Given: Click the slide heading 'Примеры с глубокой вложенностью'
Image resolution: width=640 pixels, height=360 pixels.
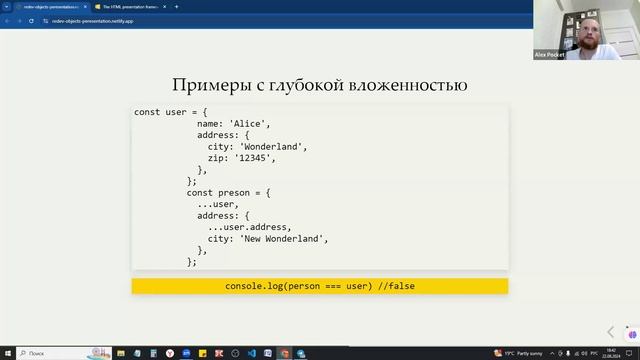Looking at the screenshot, I should tap(320, 85).
